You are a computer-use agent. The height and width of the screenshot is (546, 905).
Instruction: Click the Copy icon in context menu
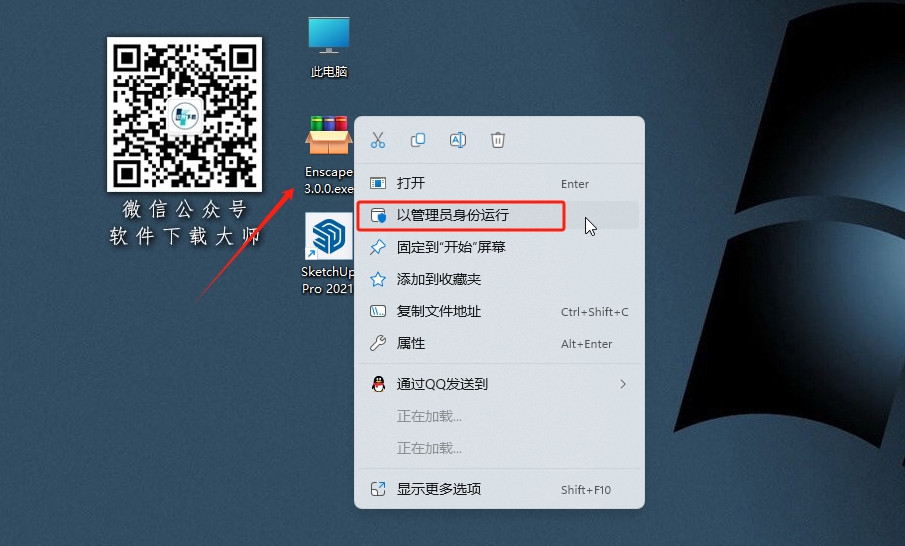tap(418, 140)
